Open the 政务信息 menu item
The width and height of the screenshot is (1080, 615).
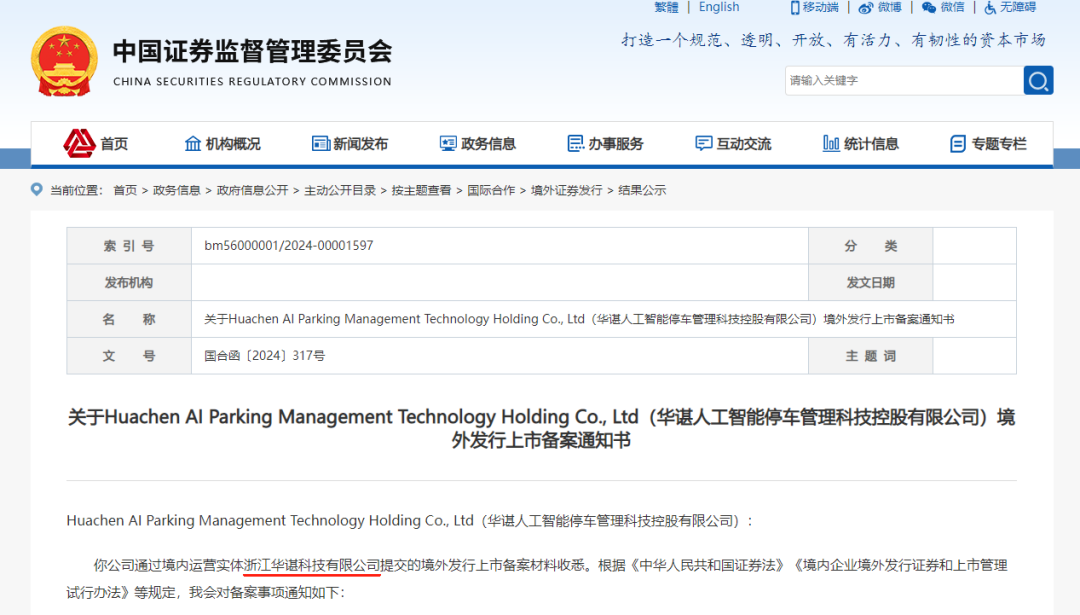488,144
